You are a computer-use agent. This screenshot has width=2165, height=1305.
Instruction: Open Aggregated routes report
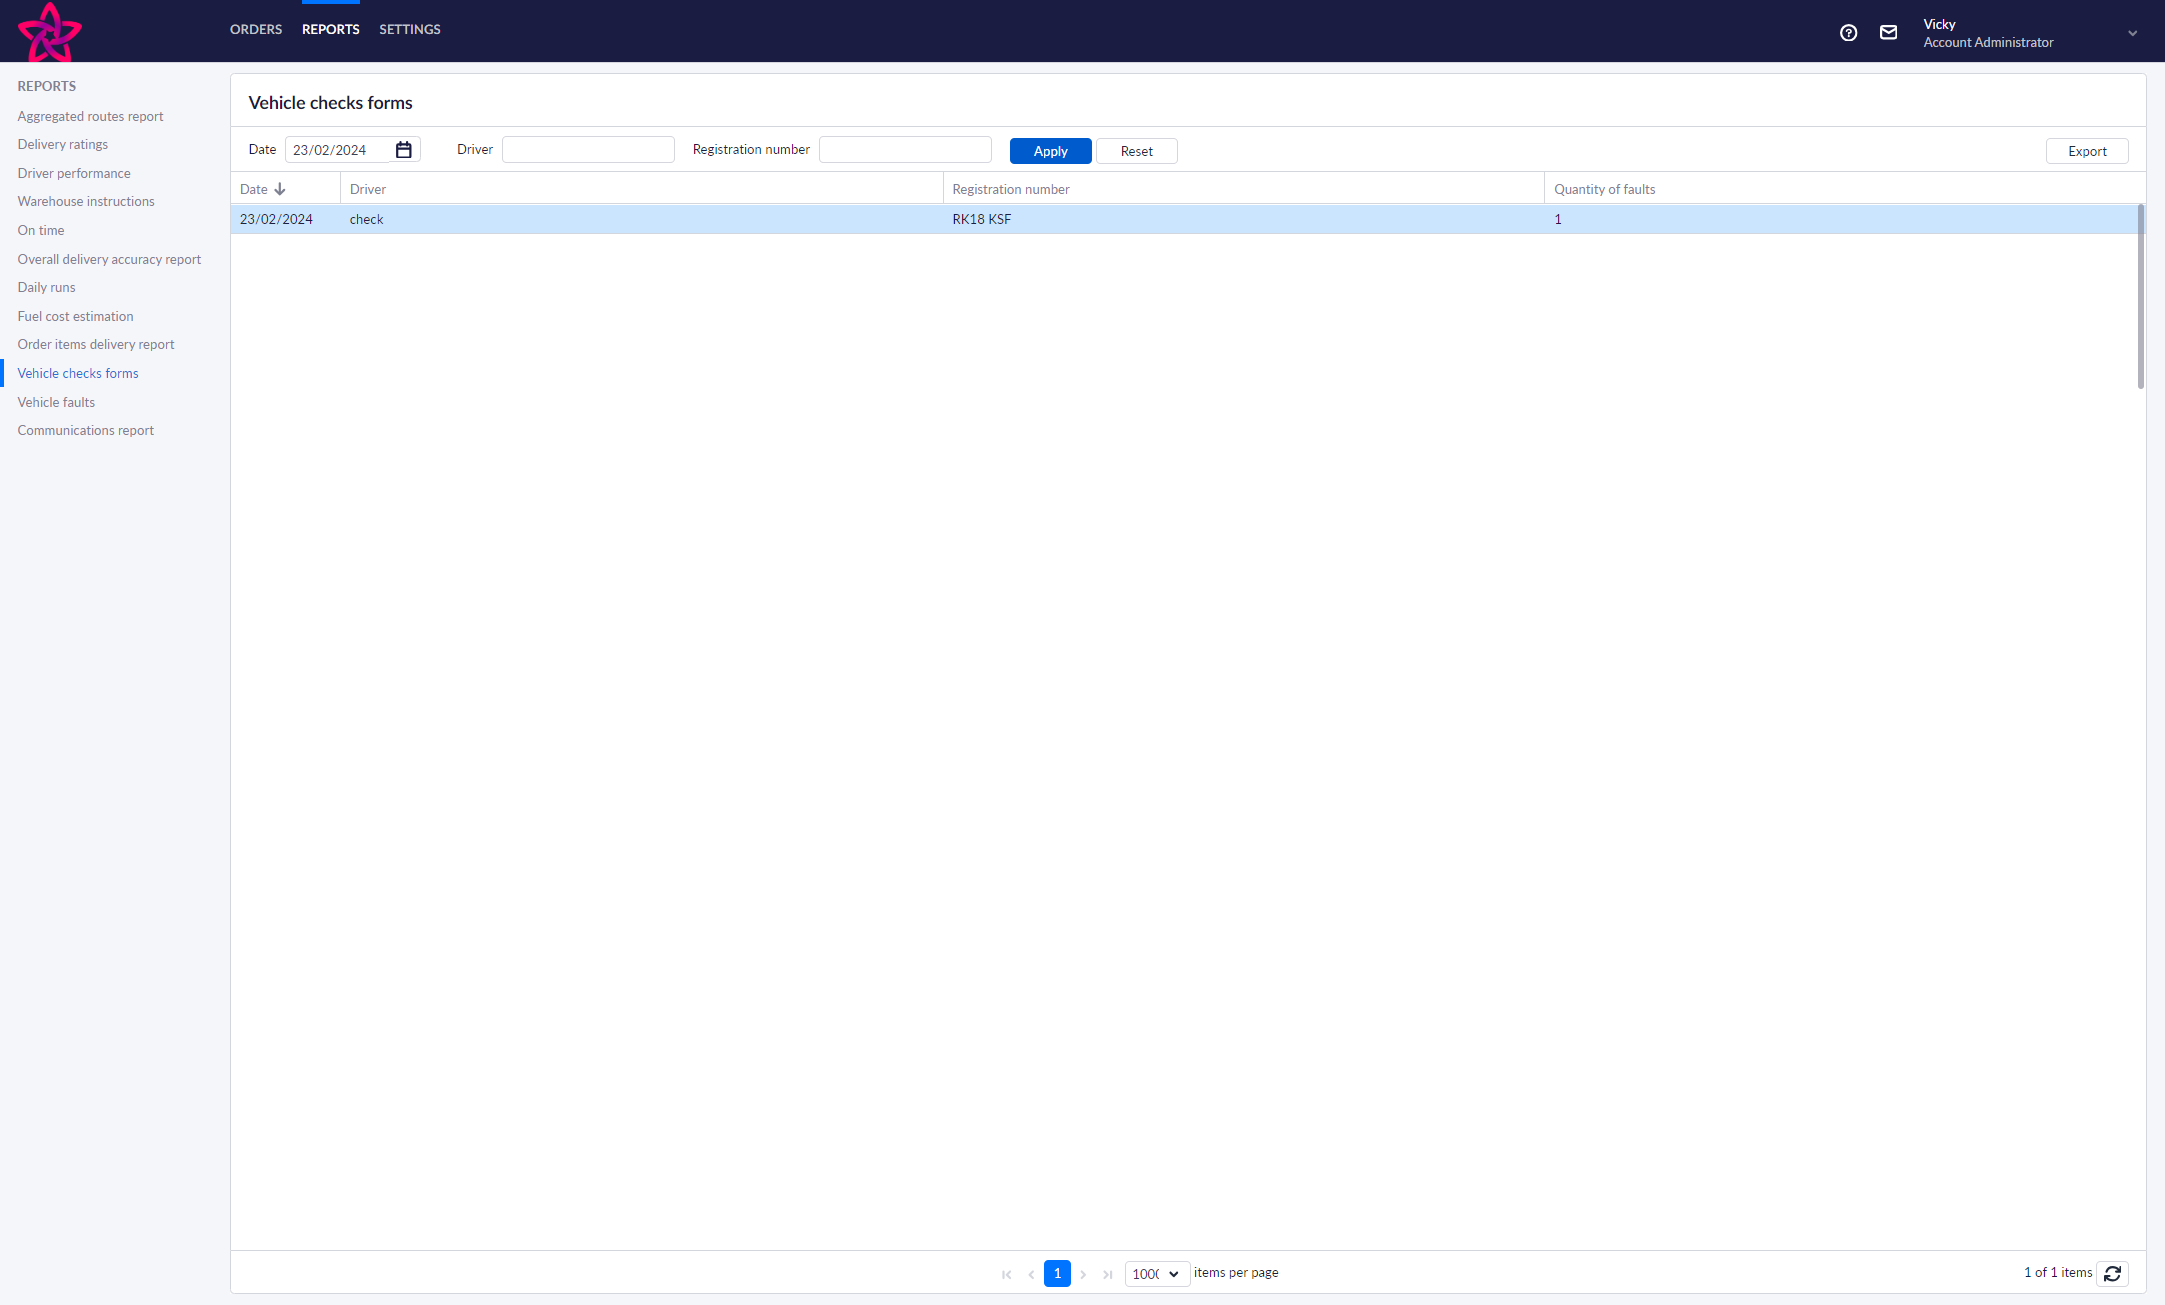pos(90,116)
